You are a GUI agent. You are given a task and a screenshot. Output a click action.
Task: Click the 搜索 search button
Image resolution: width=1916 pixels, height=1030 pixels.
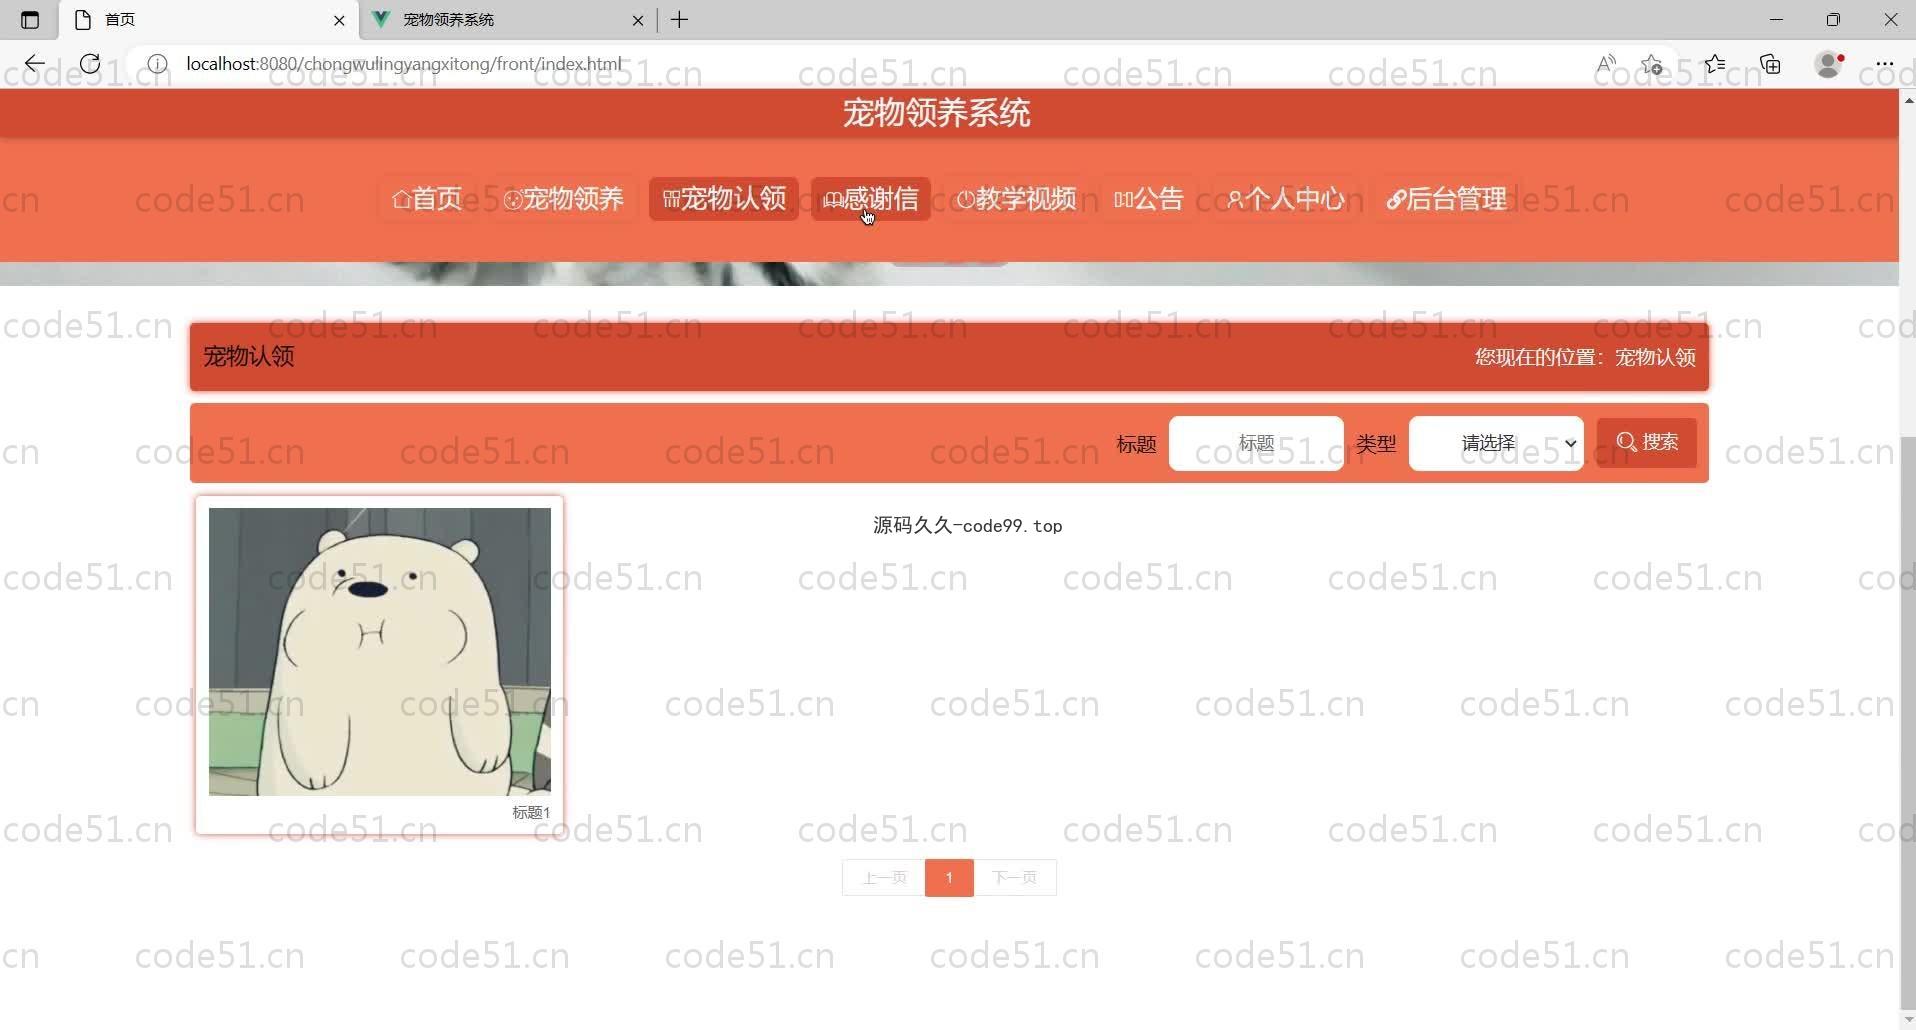click(1647, 442)
